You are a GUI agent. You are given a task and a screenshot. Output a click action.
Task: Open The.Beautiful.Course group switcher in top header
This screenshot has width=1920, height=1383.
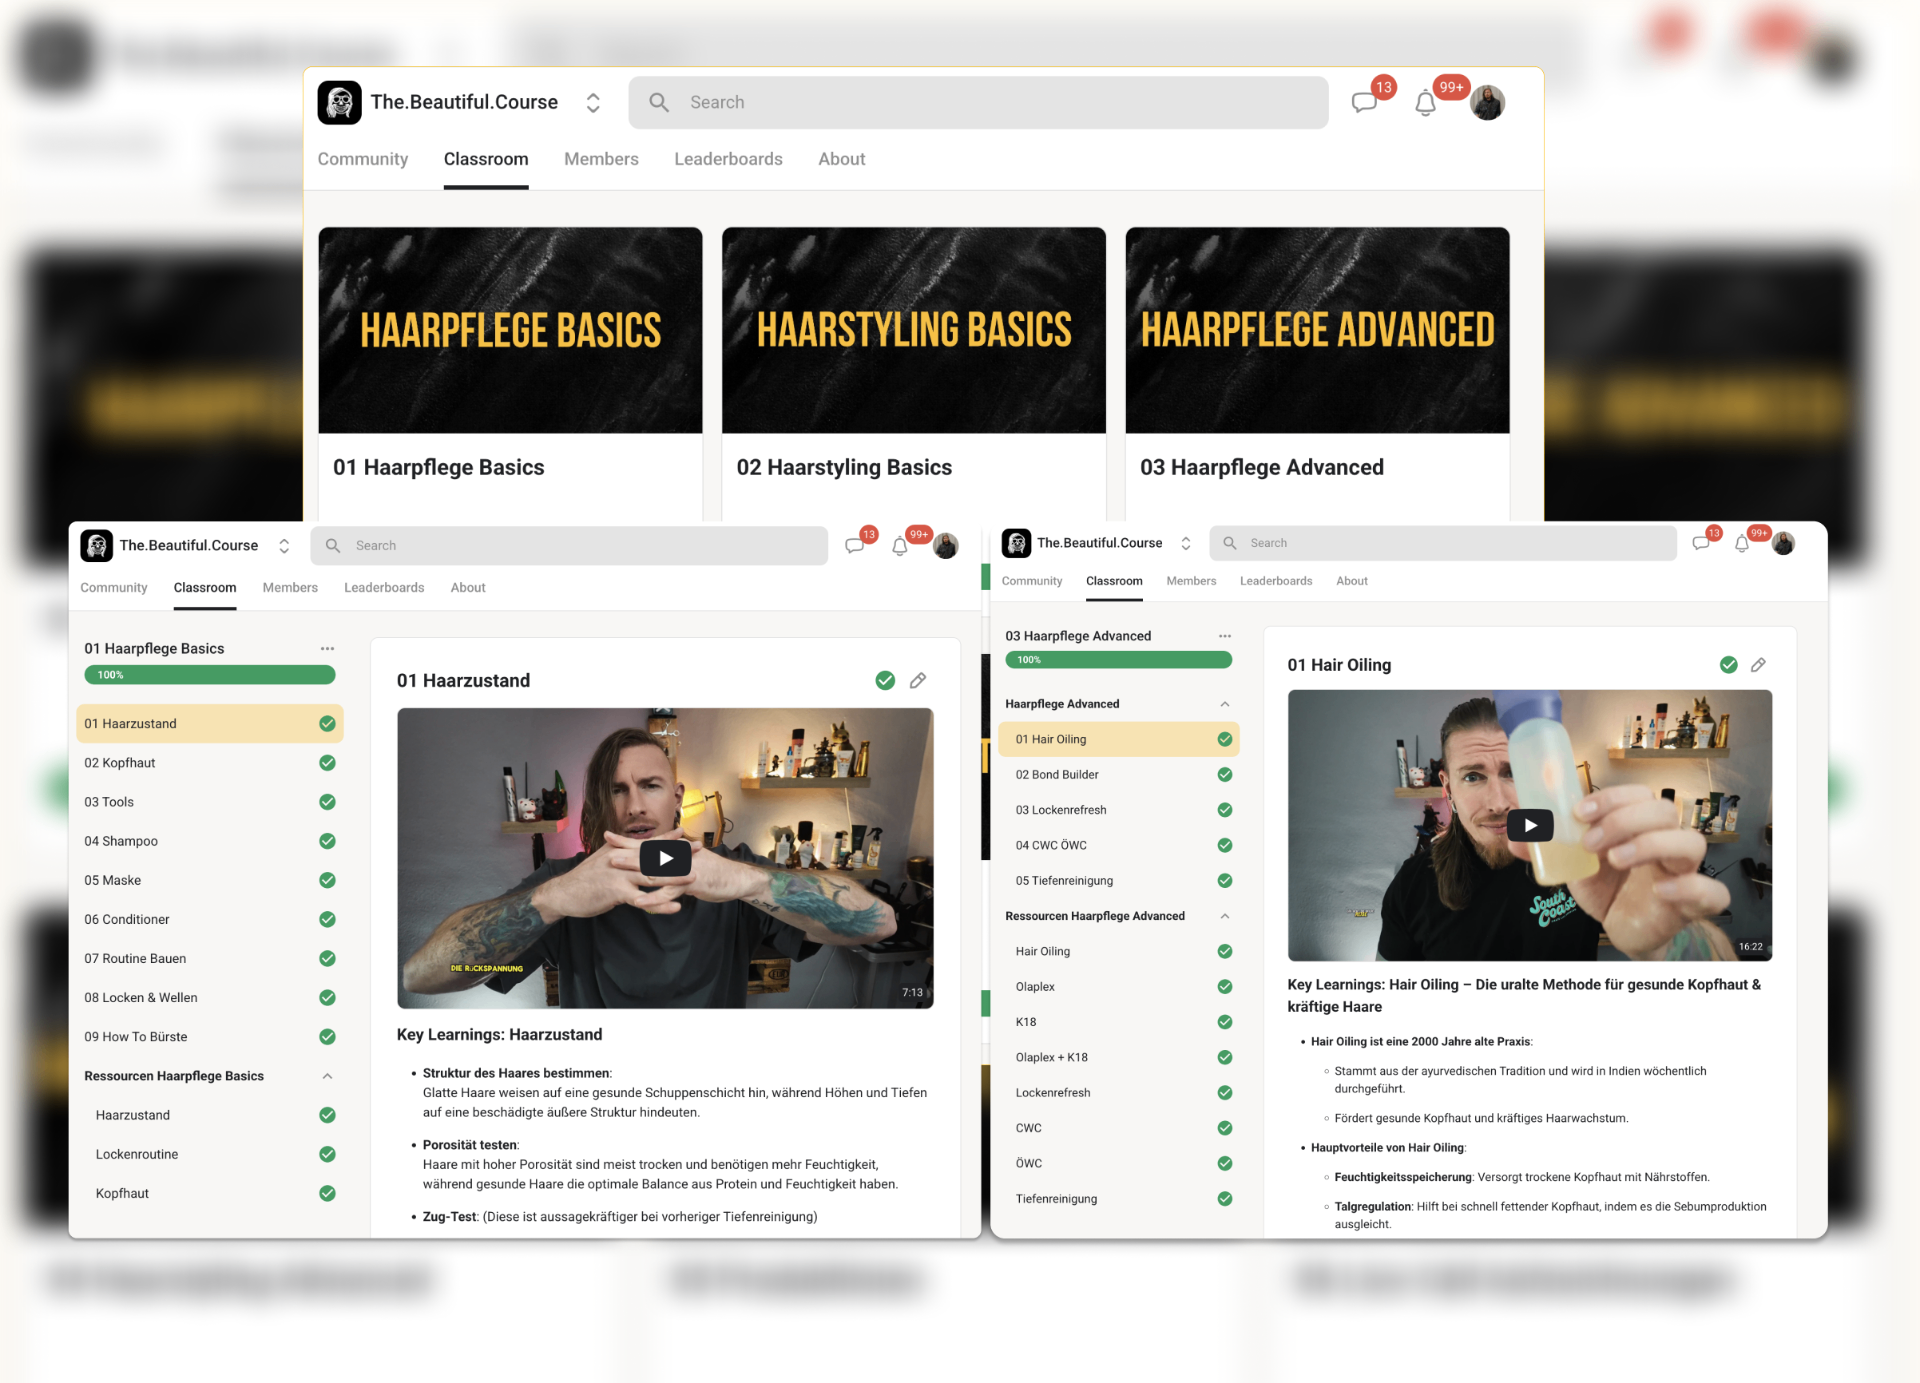tap(593, 103)
